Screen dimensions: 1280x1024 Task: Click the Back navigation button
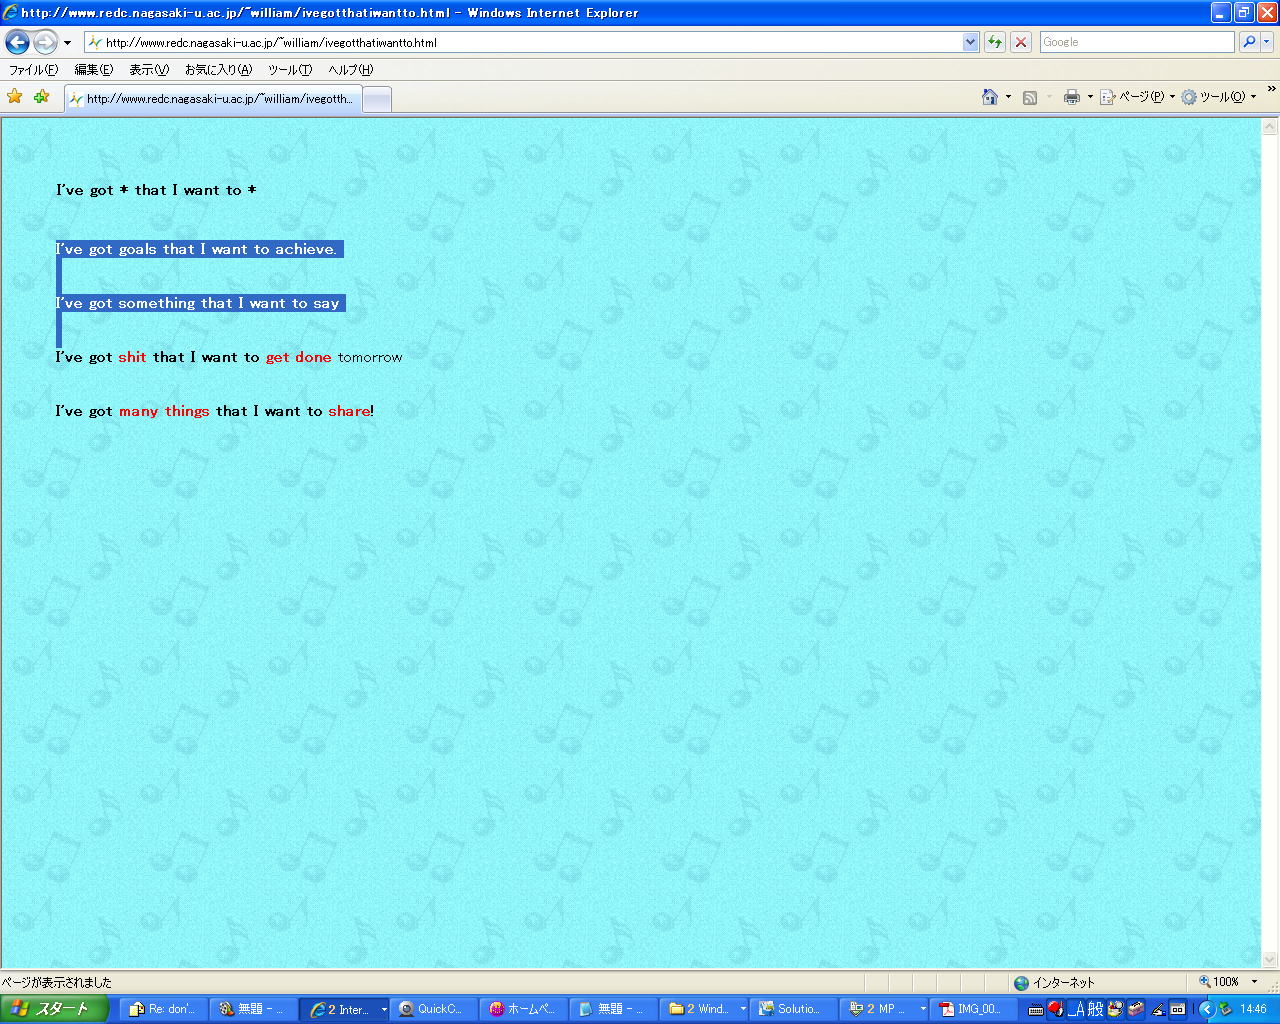coord(17,42)
